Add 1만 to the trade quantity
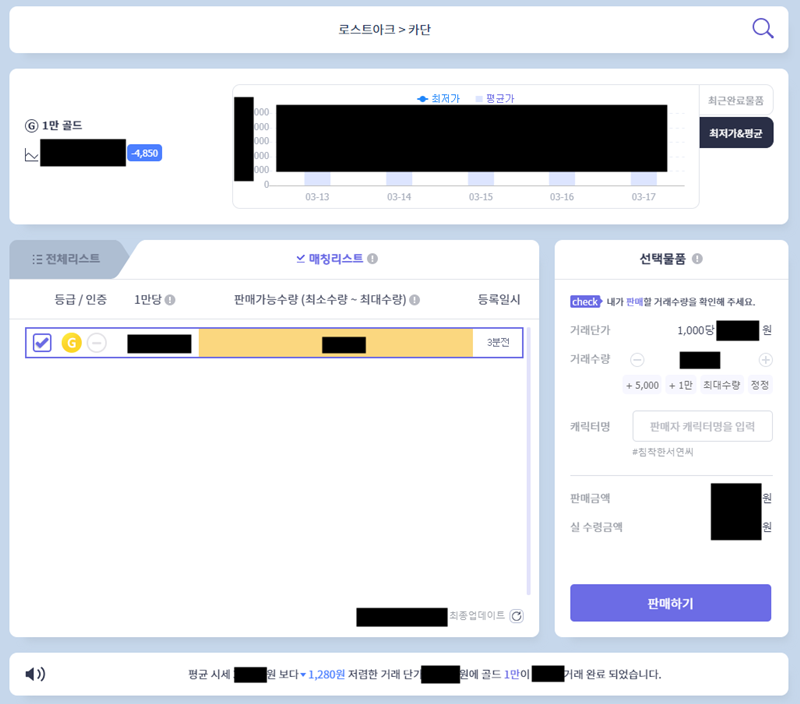The height and width of the screenshot is (704, 800). point(681,385)
